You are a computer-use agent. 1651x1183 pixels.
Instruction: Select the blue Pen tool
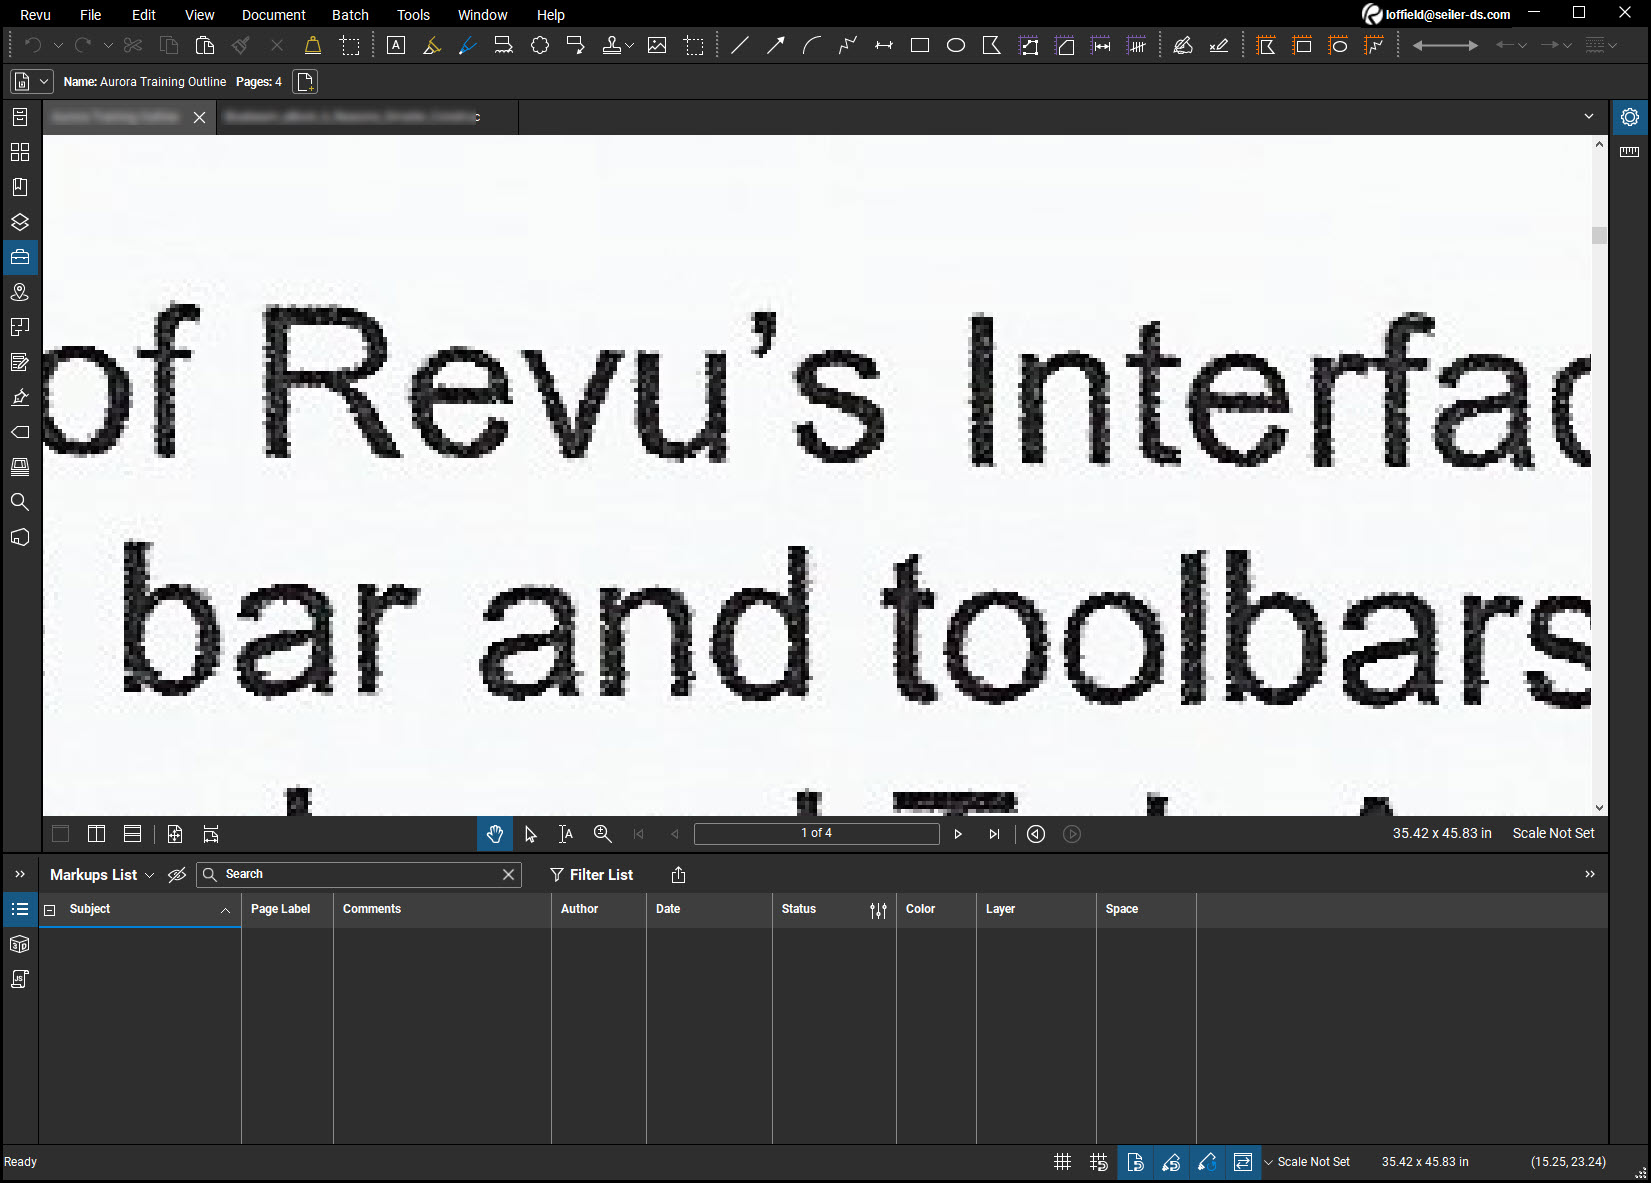point(467,45)
